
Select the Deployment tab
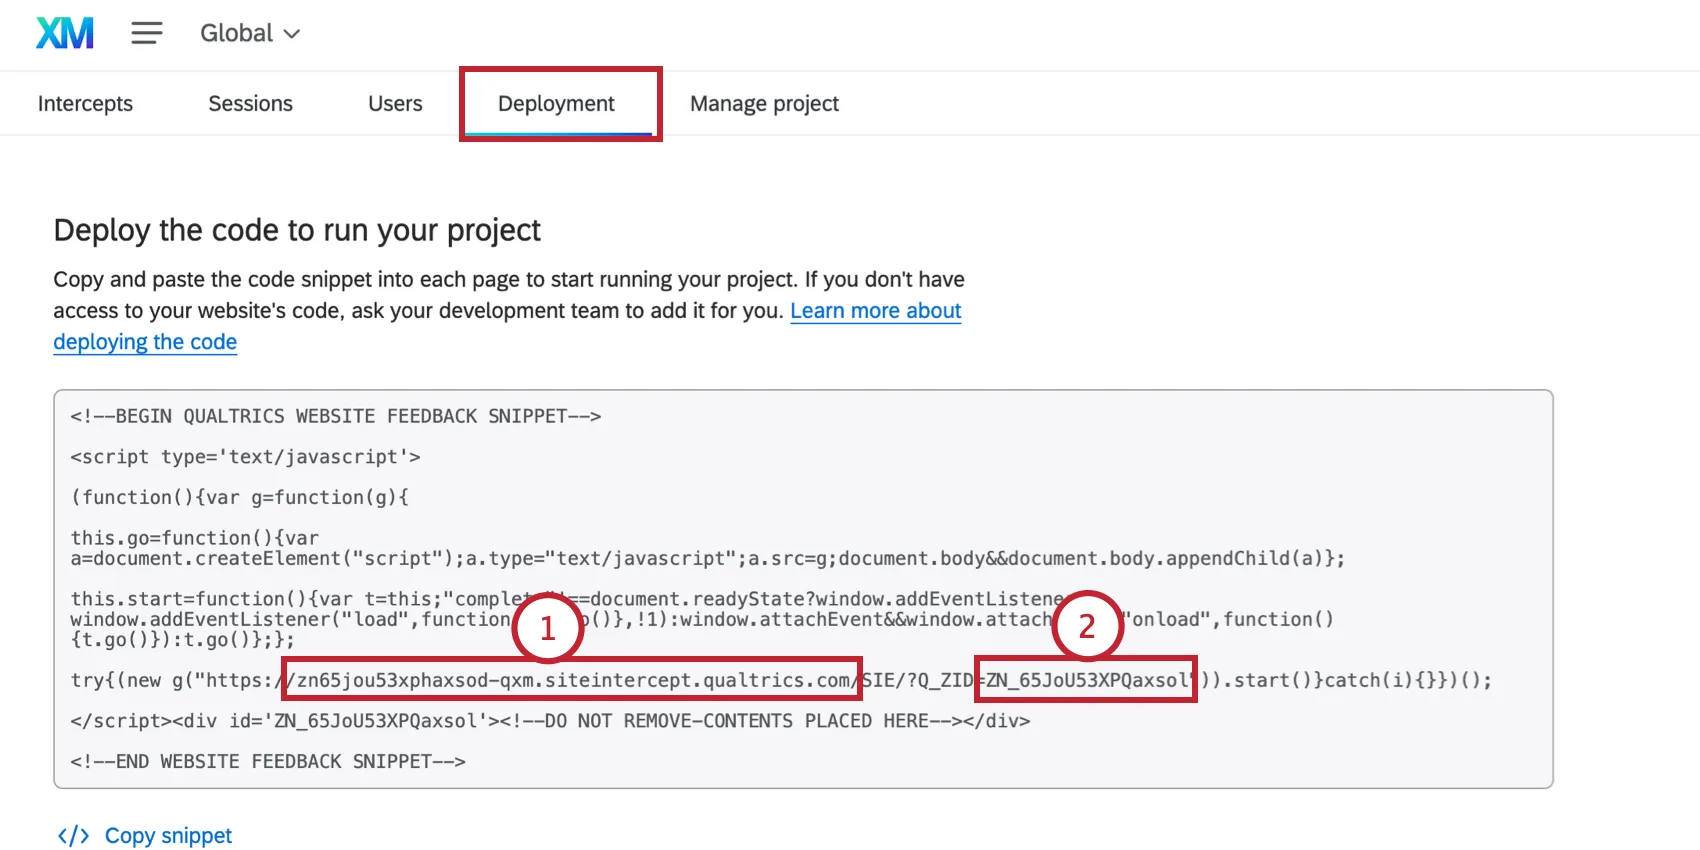[556, 104]
